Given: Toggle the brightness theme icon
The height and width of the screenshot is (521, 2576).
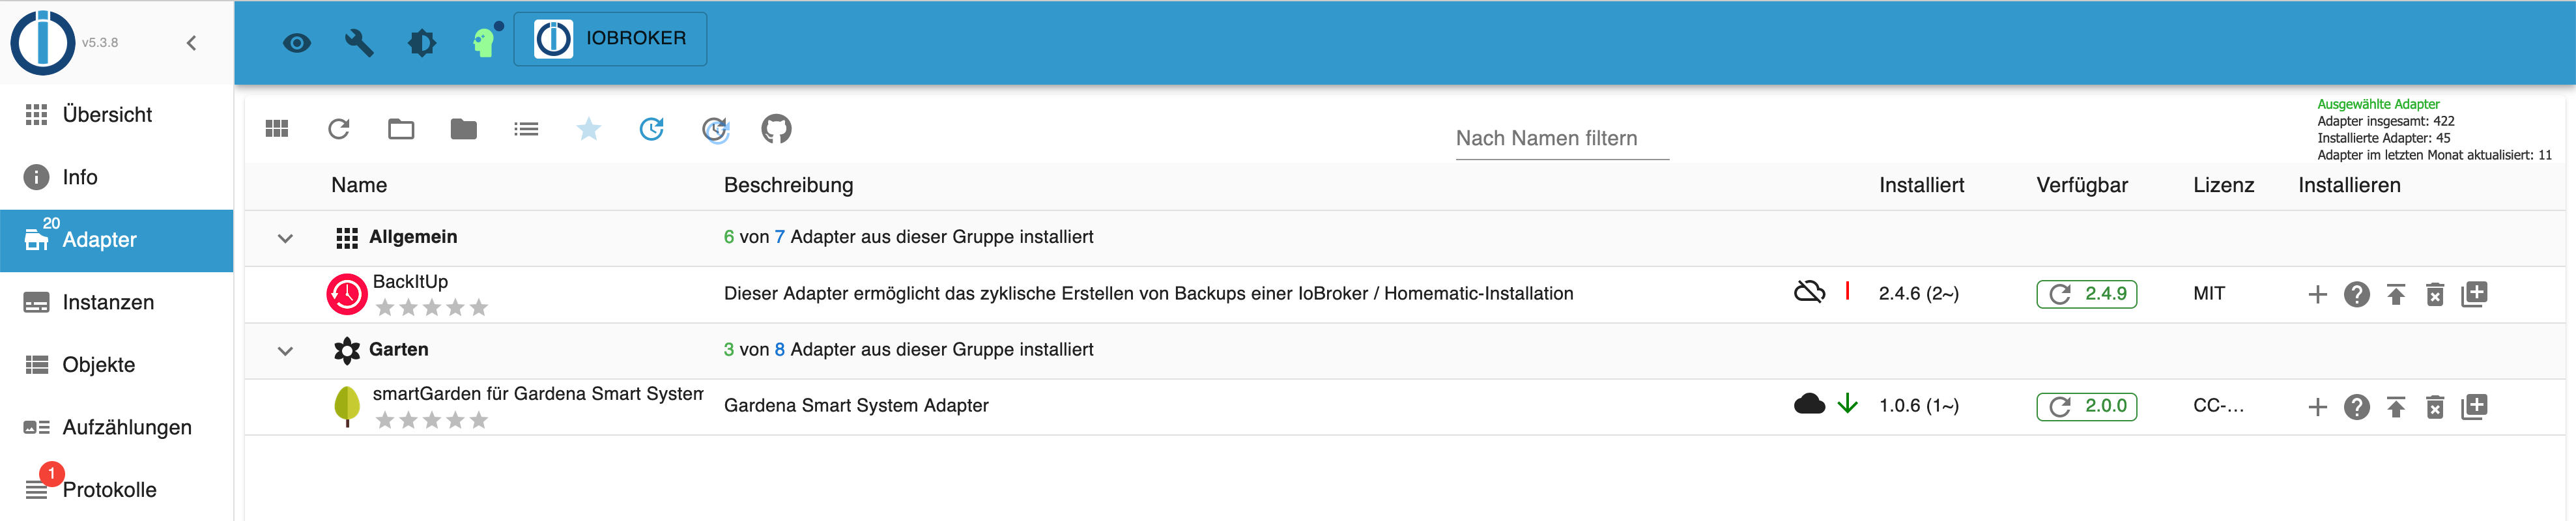Looking at the screenshot, I should pyautogui.click(x=422, y=43).
